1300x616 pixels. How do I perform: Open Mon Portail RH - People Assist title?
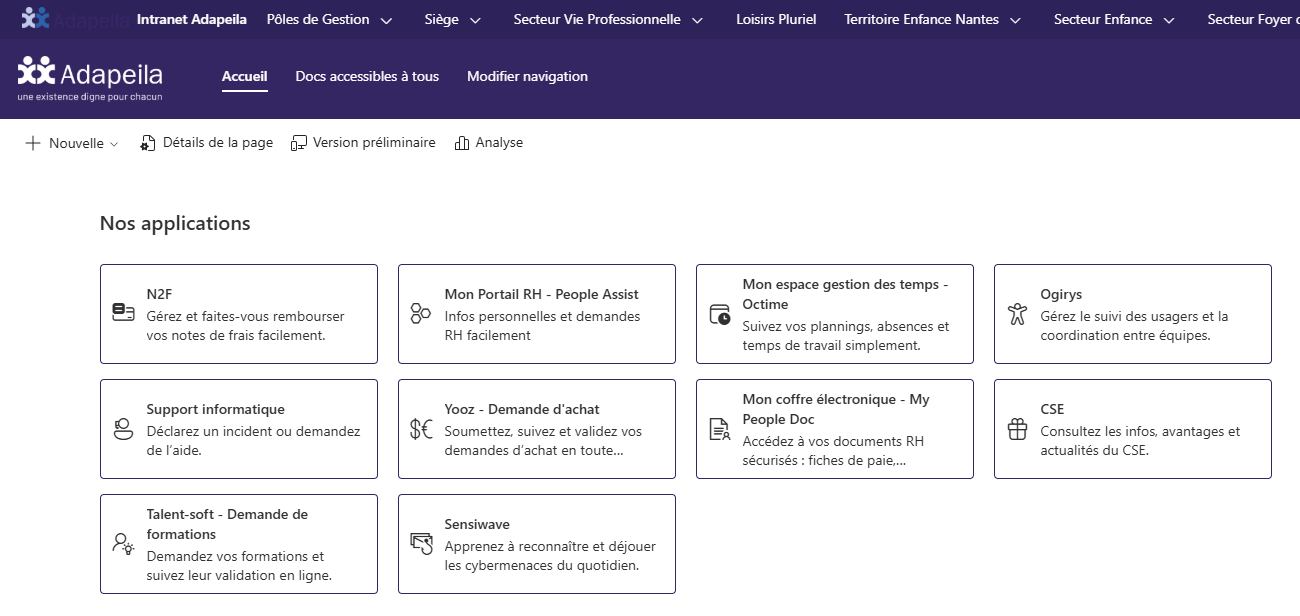541,294
